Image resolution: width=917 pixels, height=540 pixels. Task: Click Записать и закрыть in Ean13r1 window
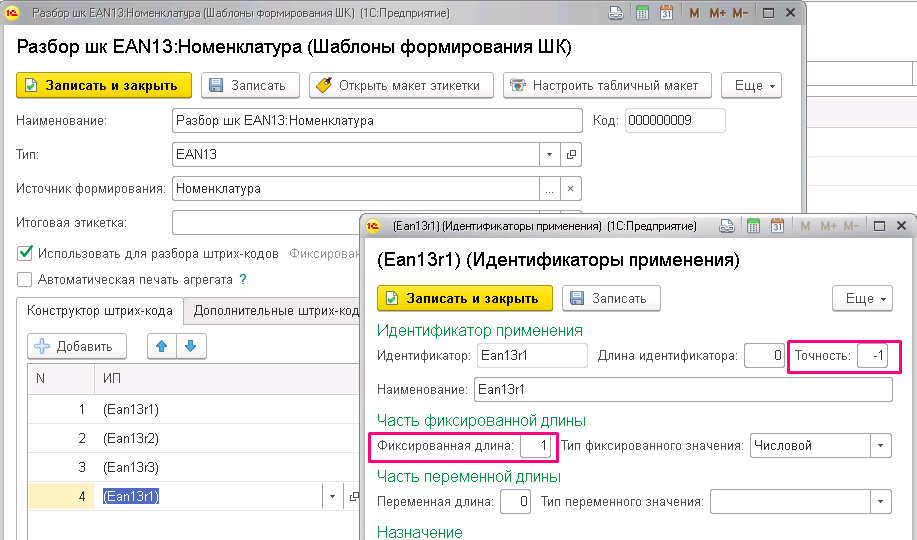click(465, 298)
